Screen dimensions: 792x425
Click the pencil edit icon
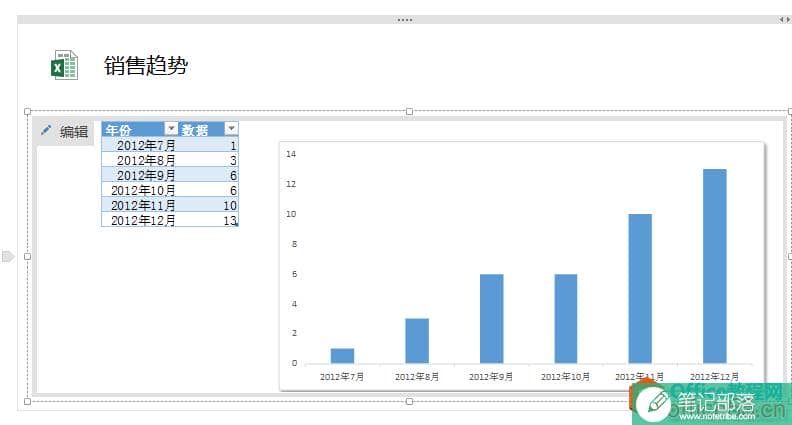tap(46, 130)
